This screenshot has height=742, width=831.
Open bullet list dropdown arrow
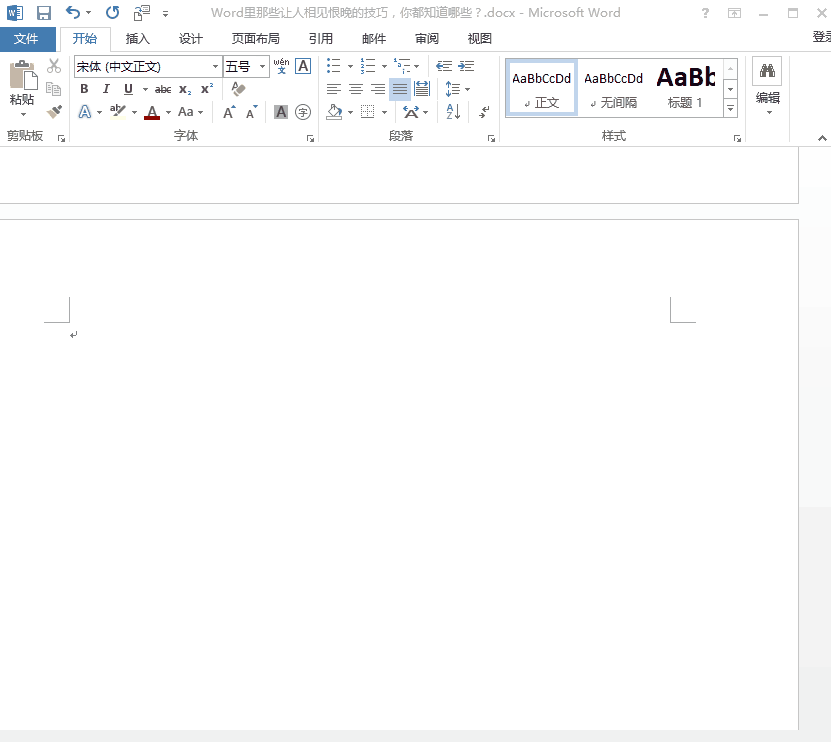pos(350,67)
